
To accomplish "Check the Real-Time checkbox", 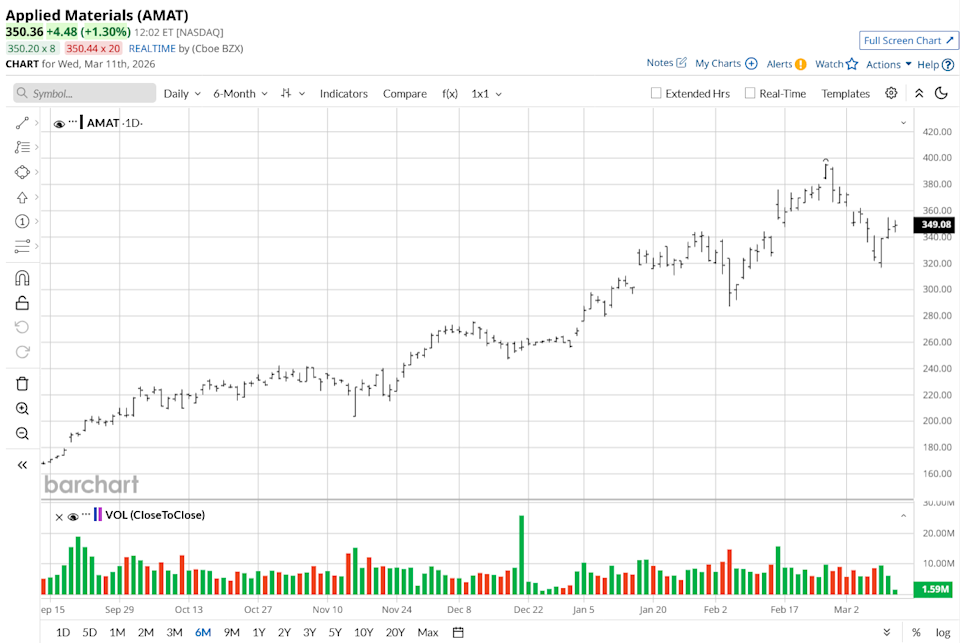I will coord(750,93).
